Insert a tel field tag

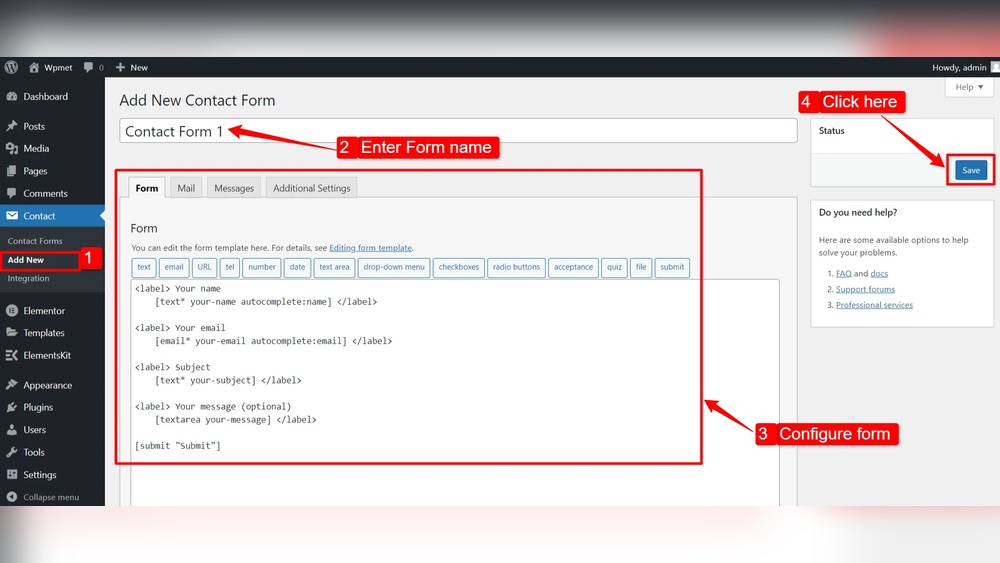pos(230,267)
